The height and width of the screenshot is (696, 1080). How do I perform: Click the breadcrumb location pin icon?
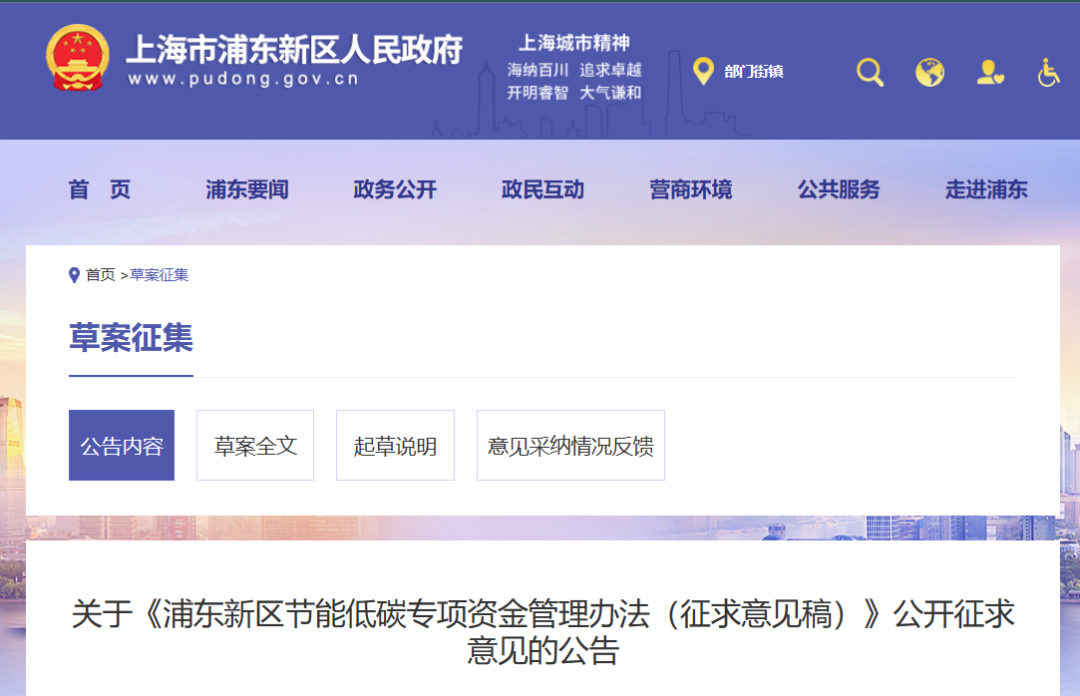(74, 275)
